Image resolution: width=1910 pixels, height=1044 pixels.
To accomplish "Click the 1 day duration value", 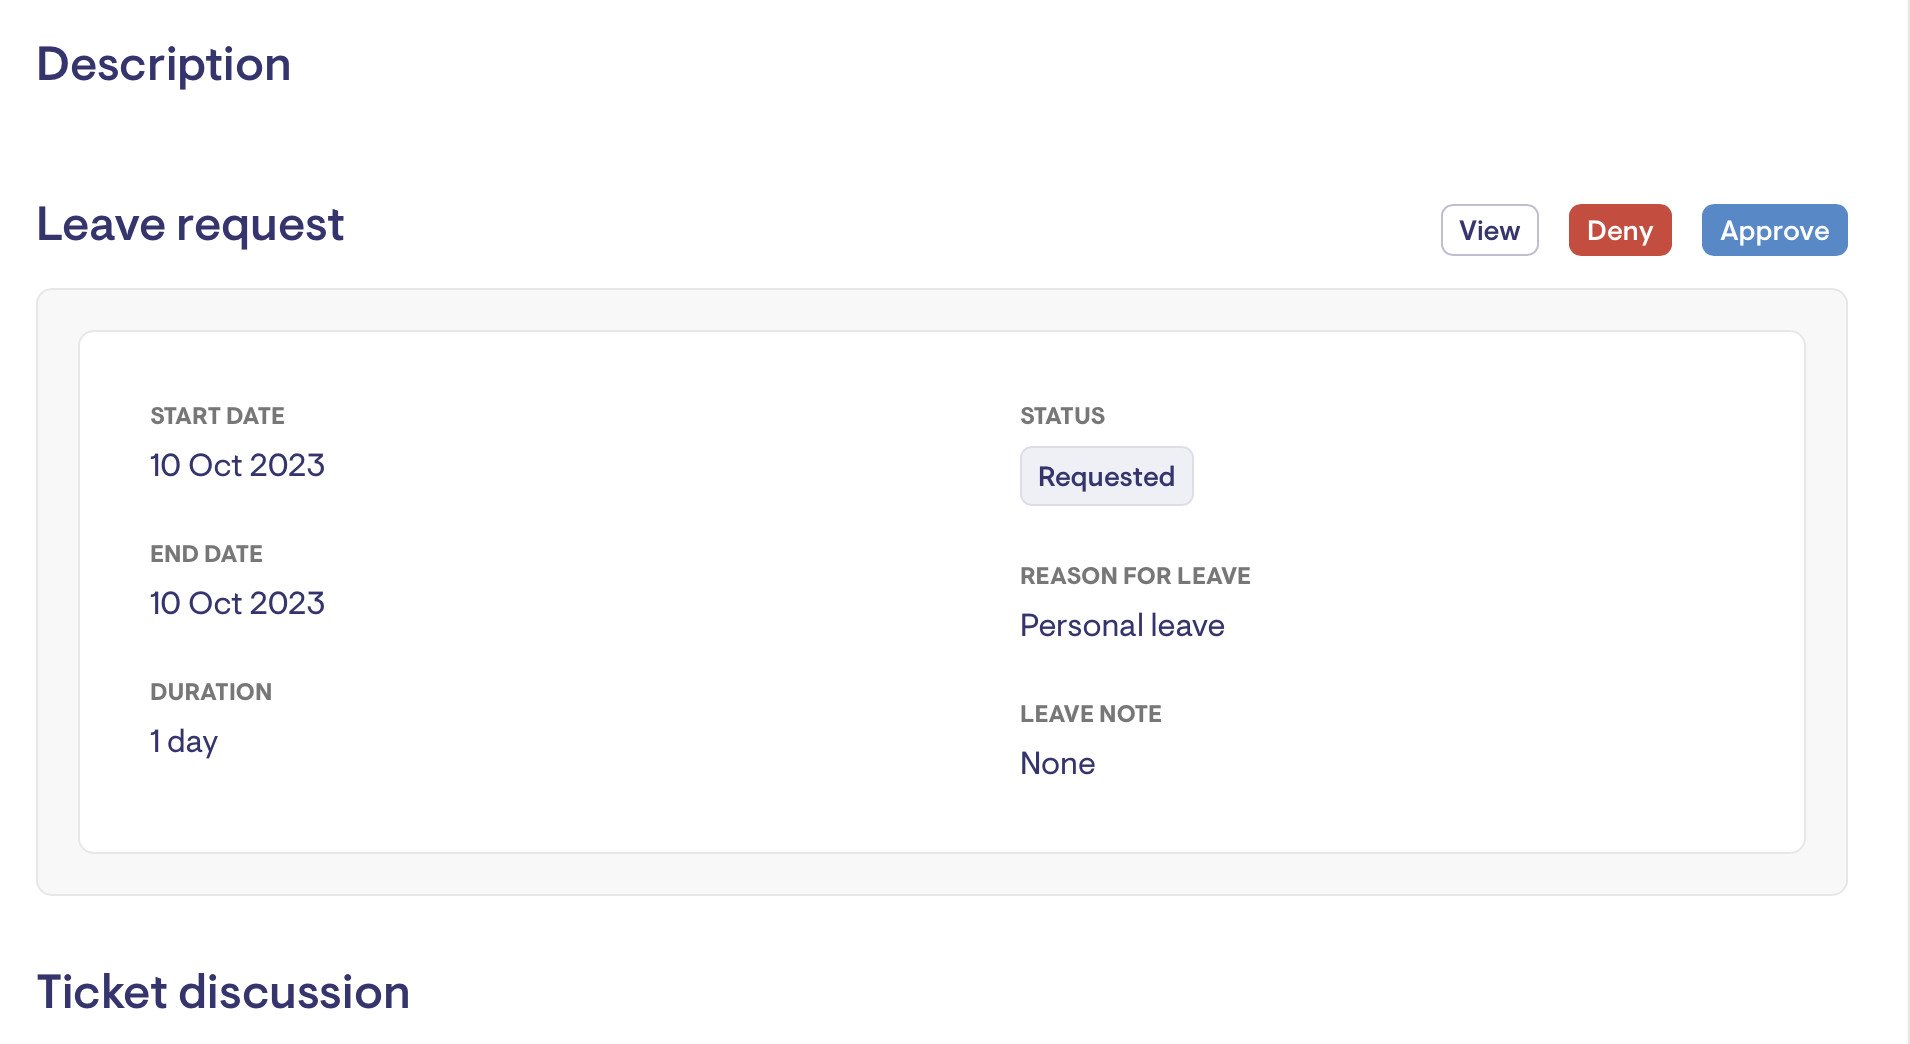I will tap(184, 741).
